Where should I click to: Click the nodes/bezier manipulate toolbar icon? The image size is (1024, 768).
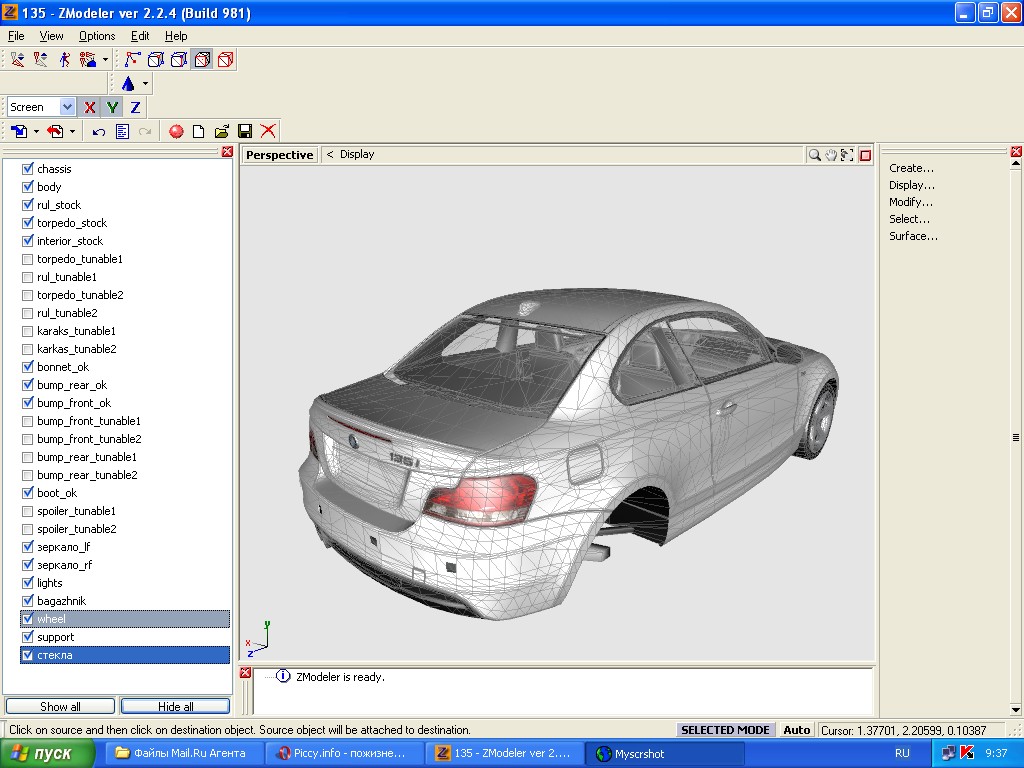[x=132, y=59]
